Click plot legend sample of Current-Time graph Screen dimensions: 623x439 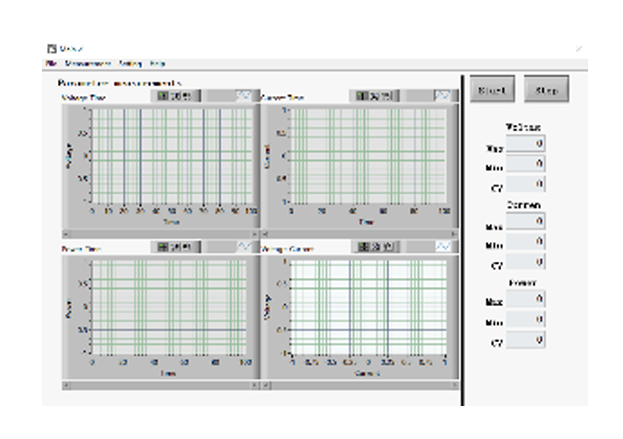click(442, 96)
